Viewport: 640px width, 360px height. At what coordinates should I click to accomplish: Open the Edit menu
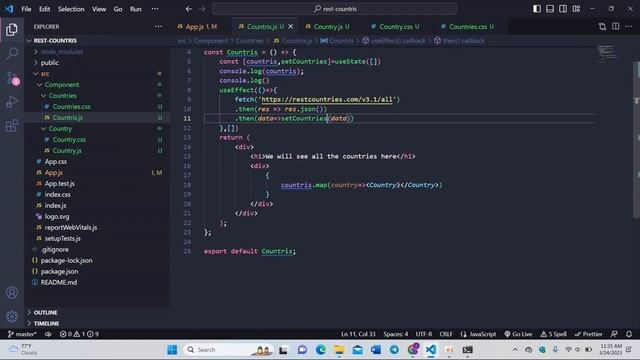[x=44, y=9]
